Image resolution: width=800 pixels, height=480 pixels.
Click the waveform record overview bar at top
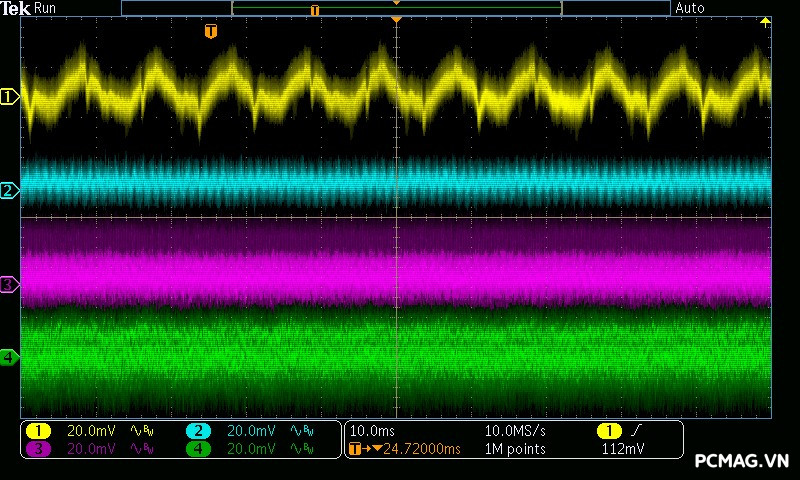396,8
